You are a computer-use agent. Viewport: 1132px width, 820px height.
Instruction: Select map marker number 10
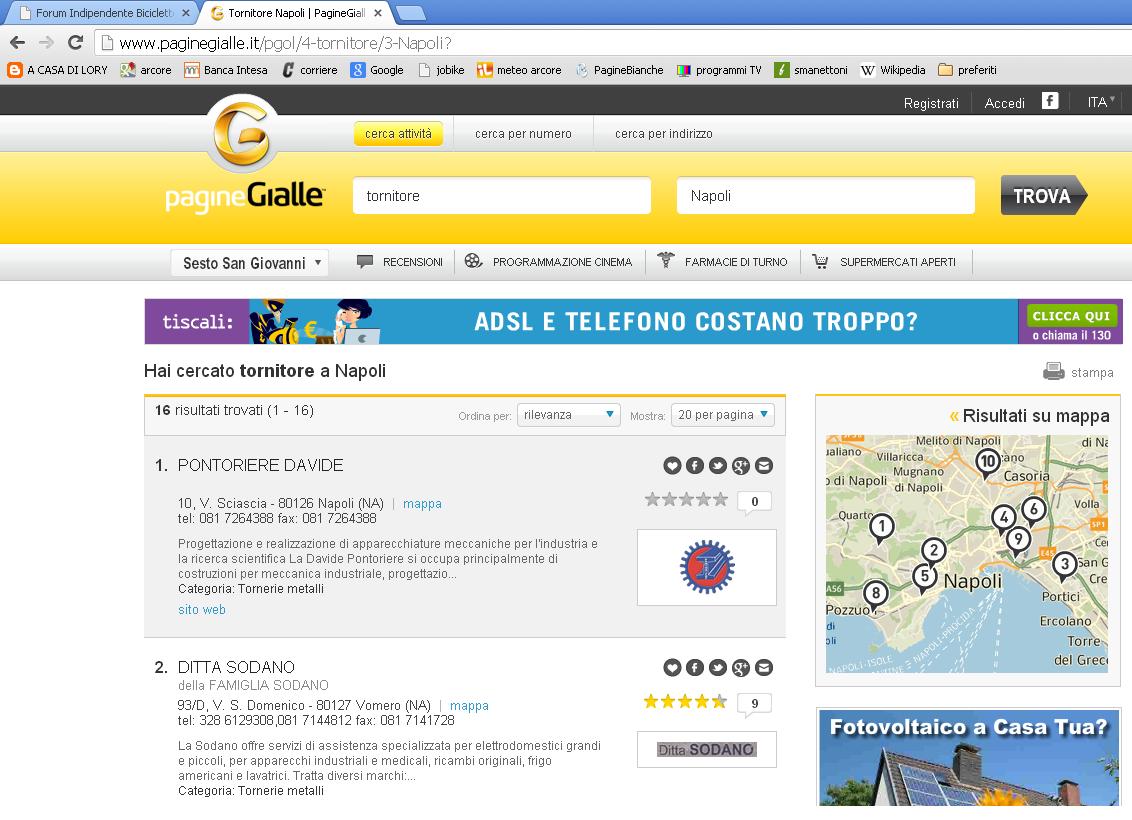pyautogui.click(x=988, y=463)
